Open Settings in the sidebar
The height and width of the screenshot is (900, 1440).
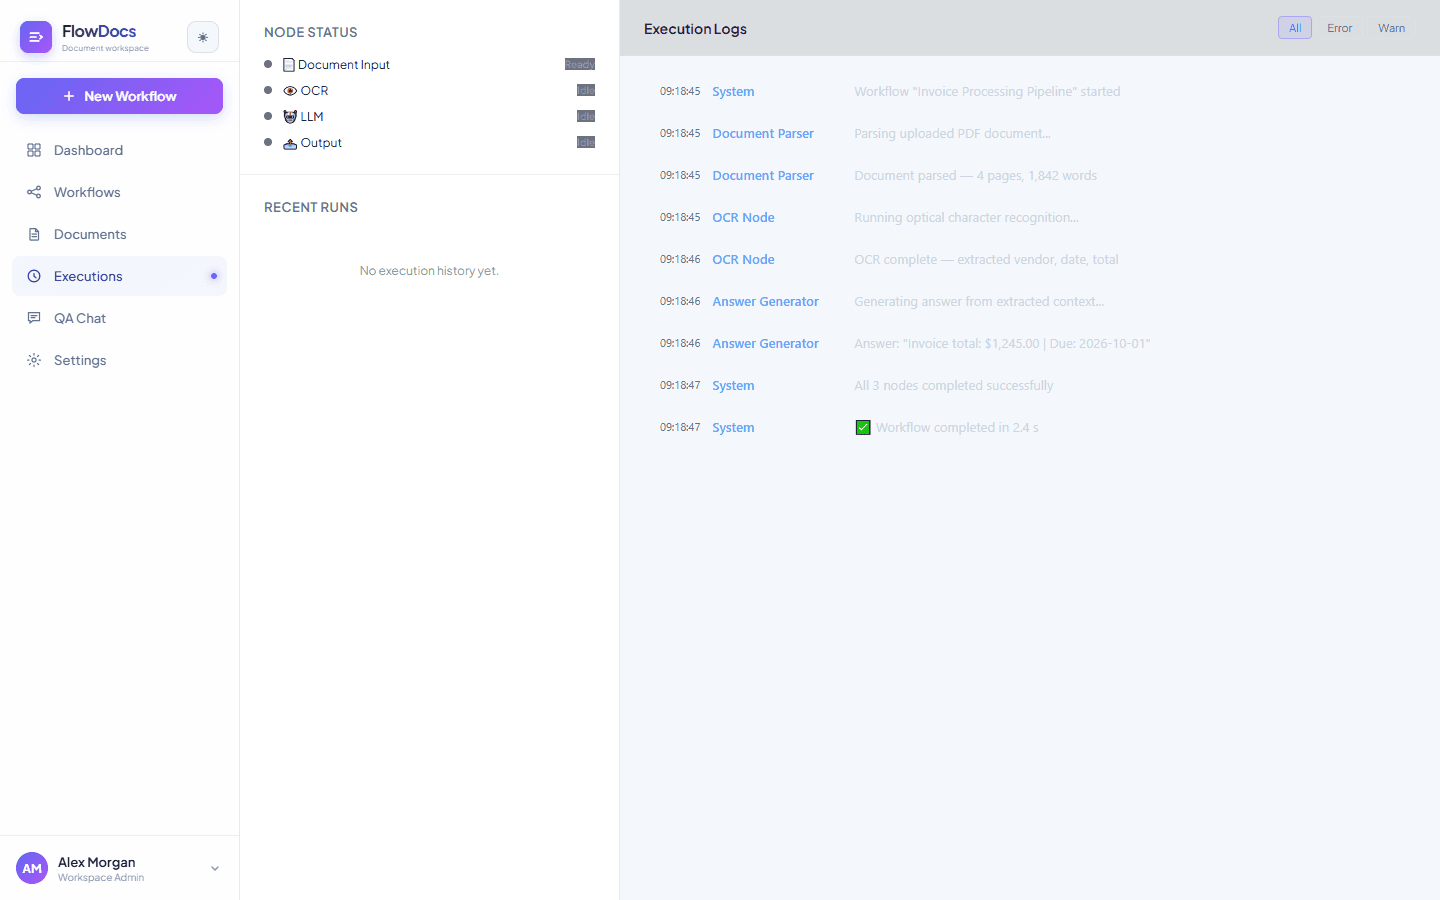point(119,360)
